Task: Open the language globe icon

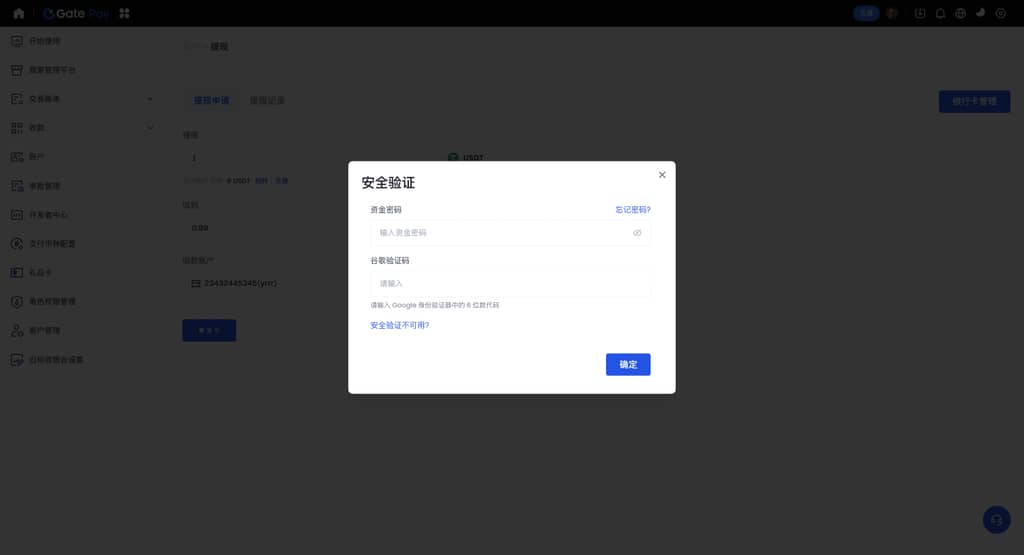Action: tap(960, 13)
